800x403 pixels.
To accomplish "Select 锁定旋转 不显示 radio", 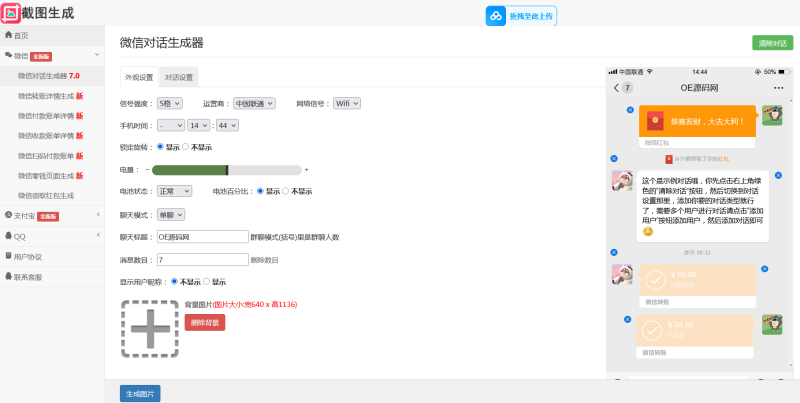I will tap(185, 146).
